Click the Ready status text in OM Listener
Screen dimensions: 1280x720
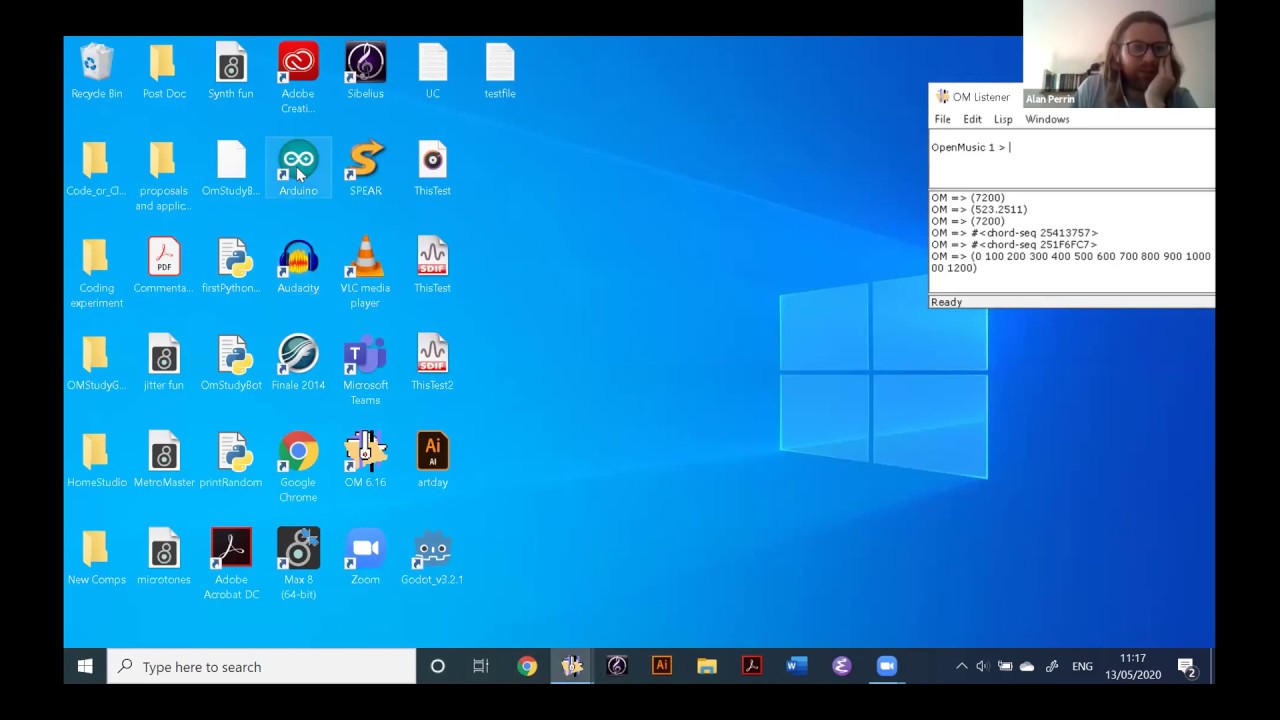coord(946,302)
